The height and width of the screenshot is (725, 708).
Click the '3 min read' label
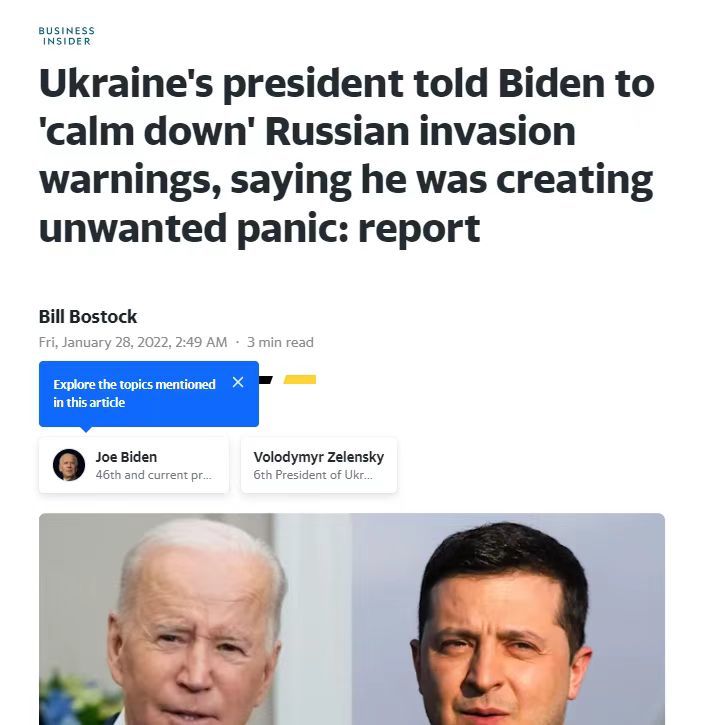coord(280,342)
